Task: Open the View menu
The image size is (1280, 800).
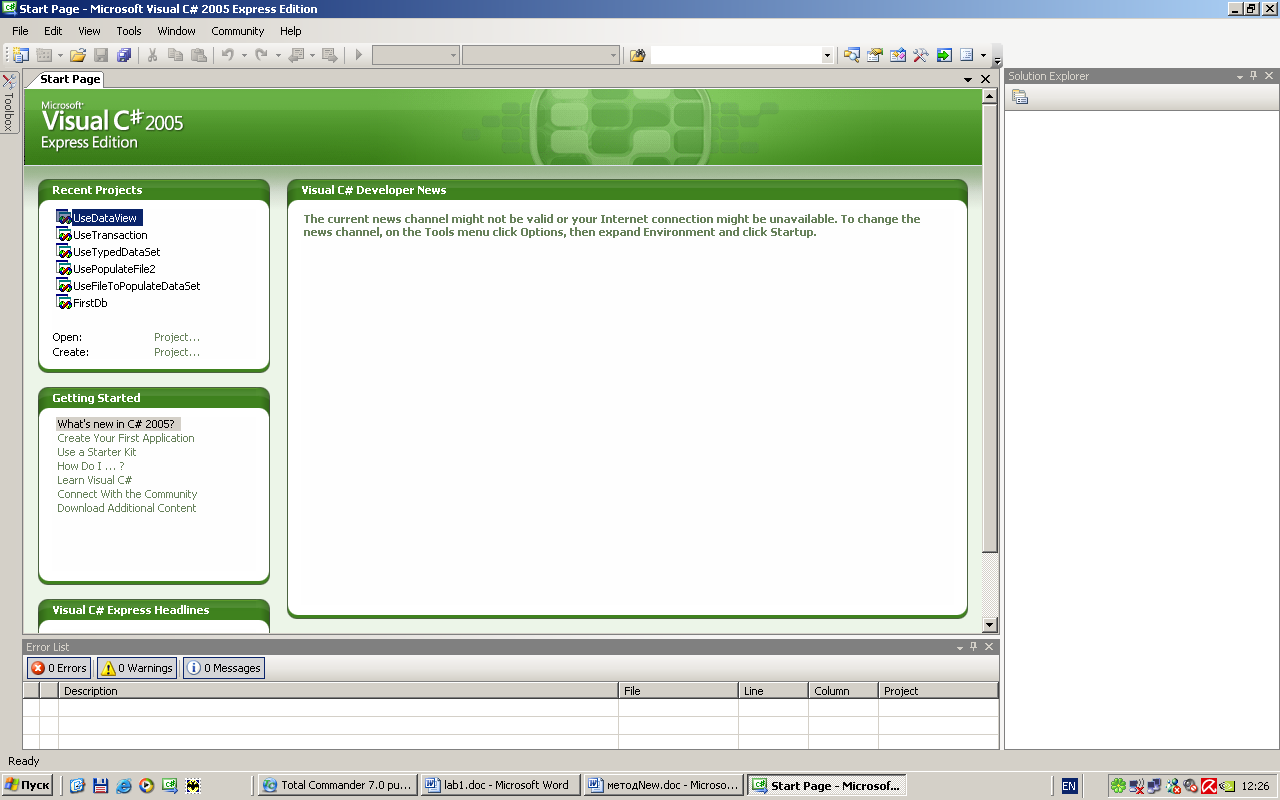Action: pyautogui.click(x=89, y=31)
